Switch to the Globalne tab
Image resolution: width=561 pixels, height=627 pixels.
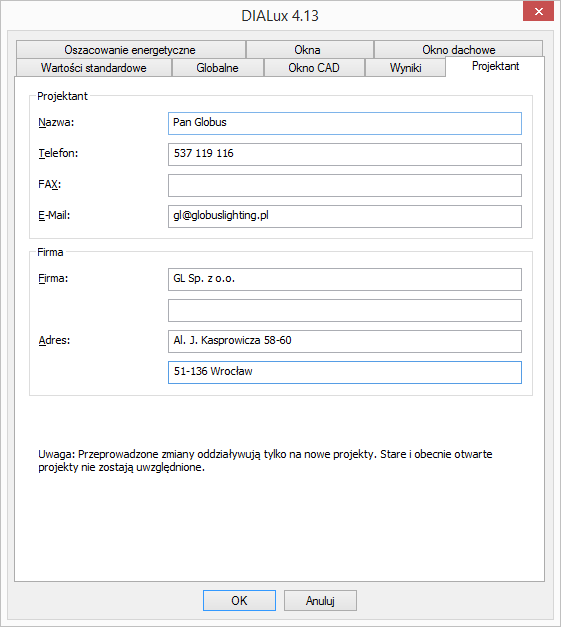[218, 68]
